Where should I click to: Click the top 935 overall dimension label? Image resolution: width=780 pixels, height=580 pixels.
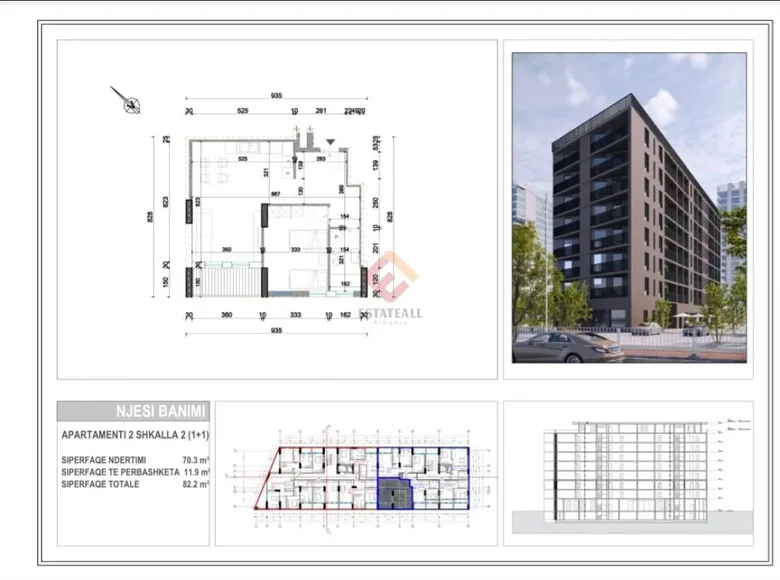point(276,96)
